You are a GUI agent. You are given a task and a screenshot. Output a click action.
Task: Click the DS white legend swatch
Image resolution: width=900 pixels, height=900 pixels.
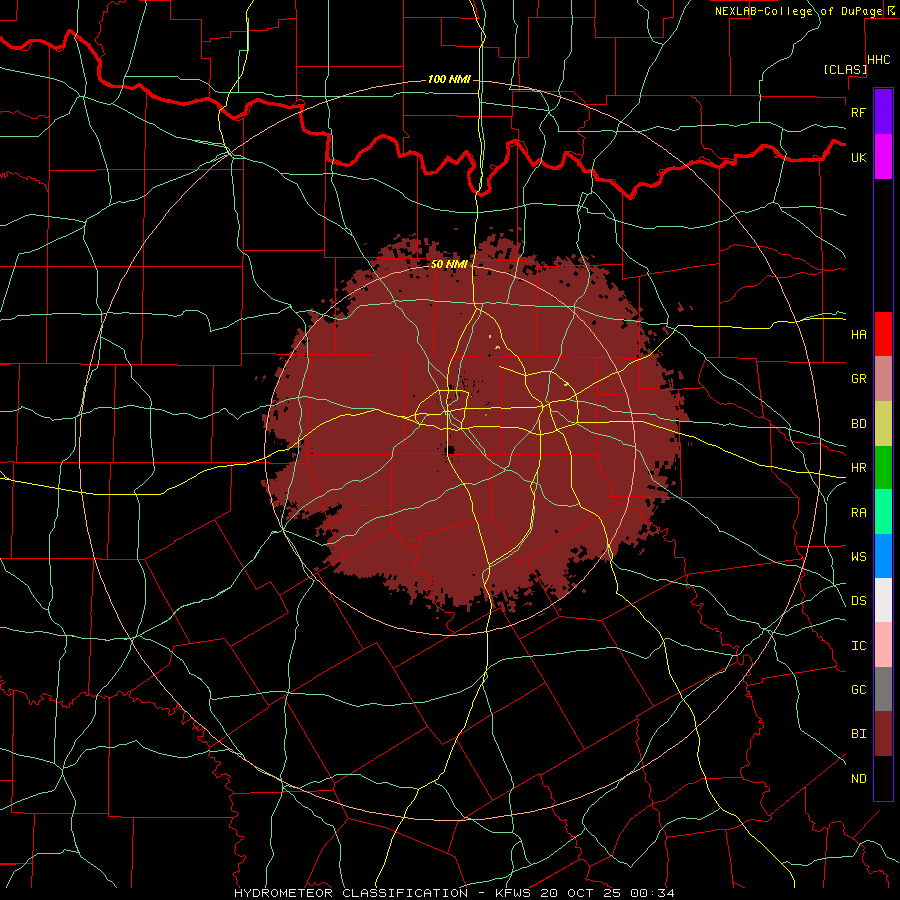click(x=883, y=600)
